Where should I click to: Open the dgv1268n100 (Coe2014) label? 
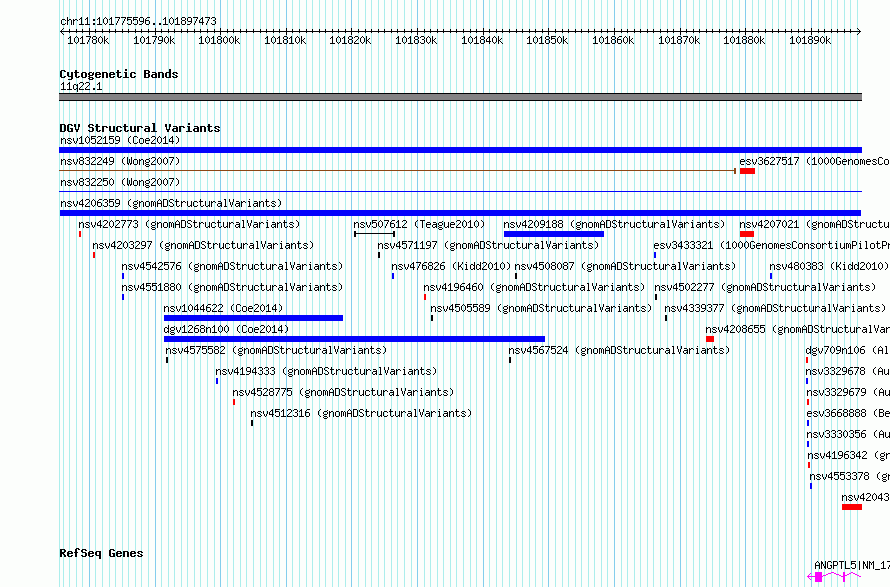point(226,329)
